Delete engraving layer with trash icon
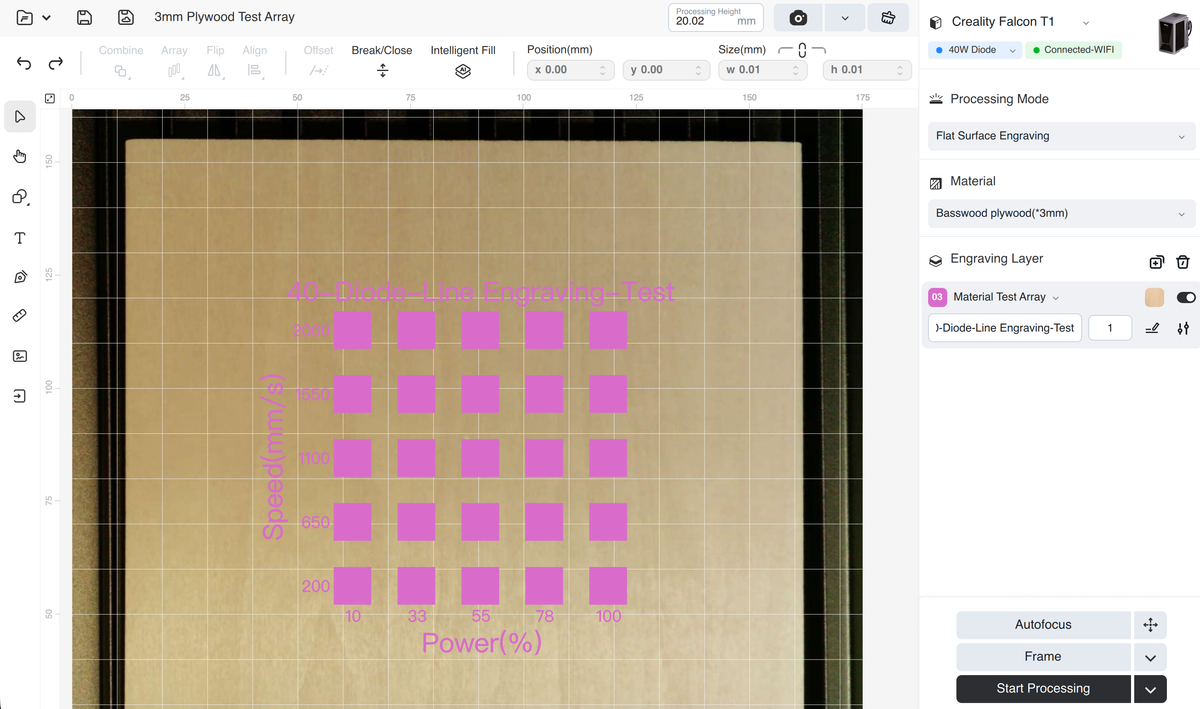Viewport: 1200px width, 709px height. [x=1183, y=262]
